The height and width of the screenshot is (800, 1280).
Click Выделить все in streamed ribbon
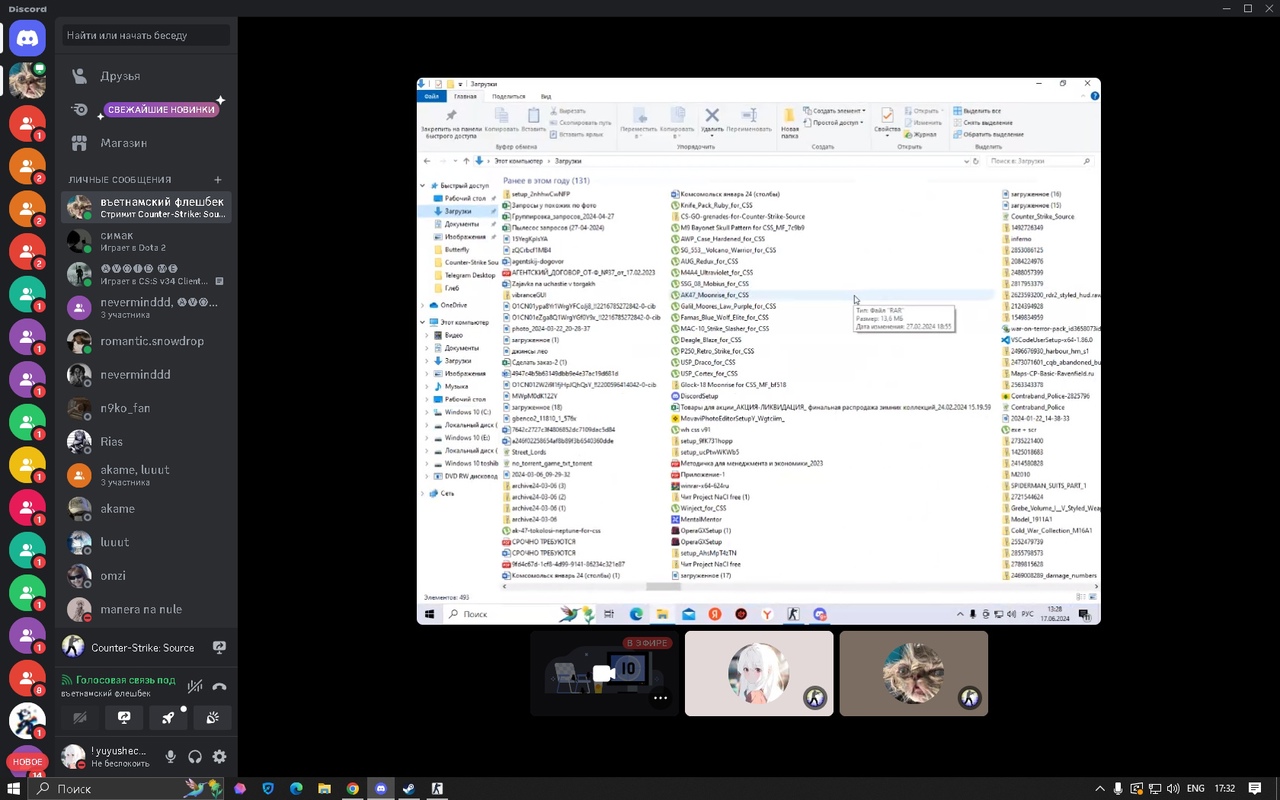(x=977, y=111)
